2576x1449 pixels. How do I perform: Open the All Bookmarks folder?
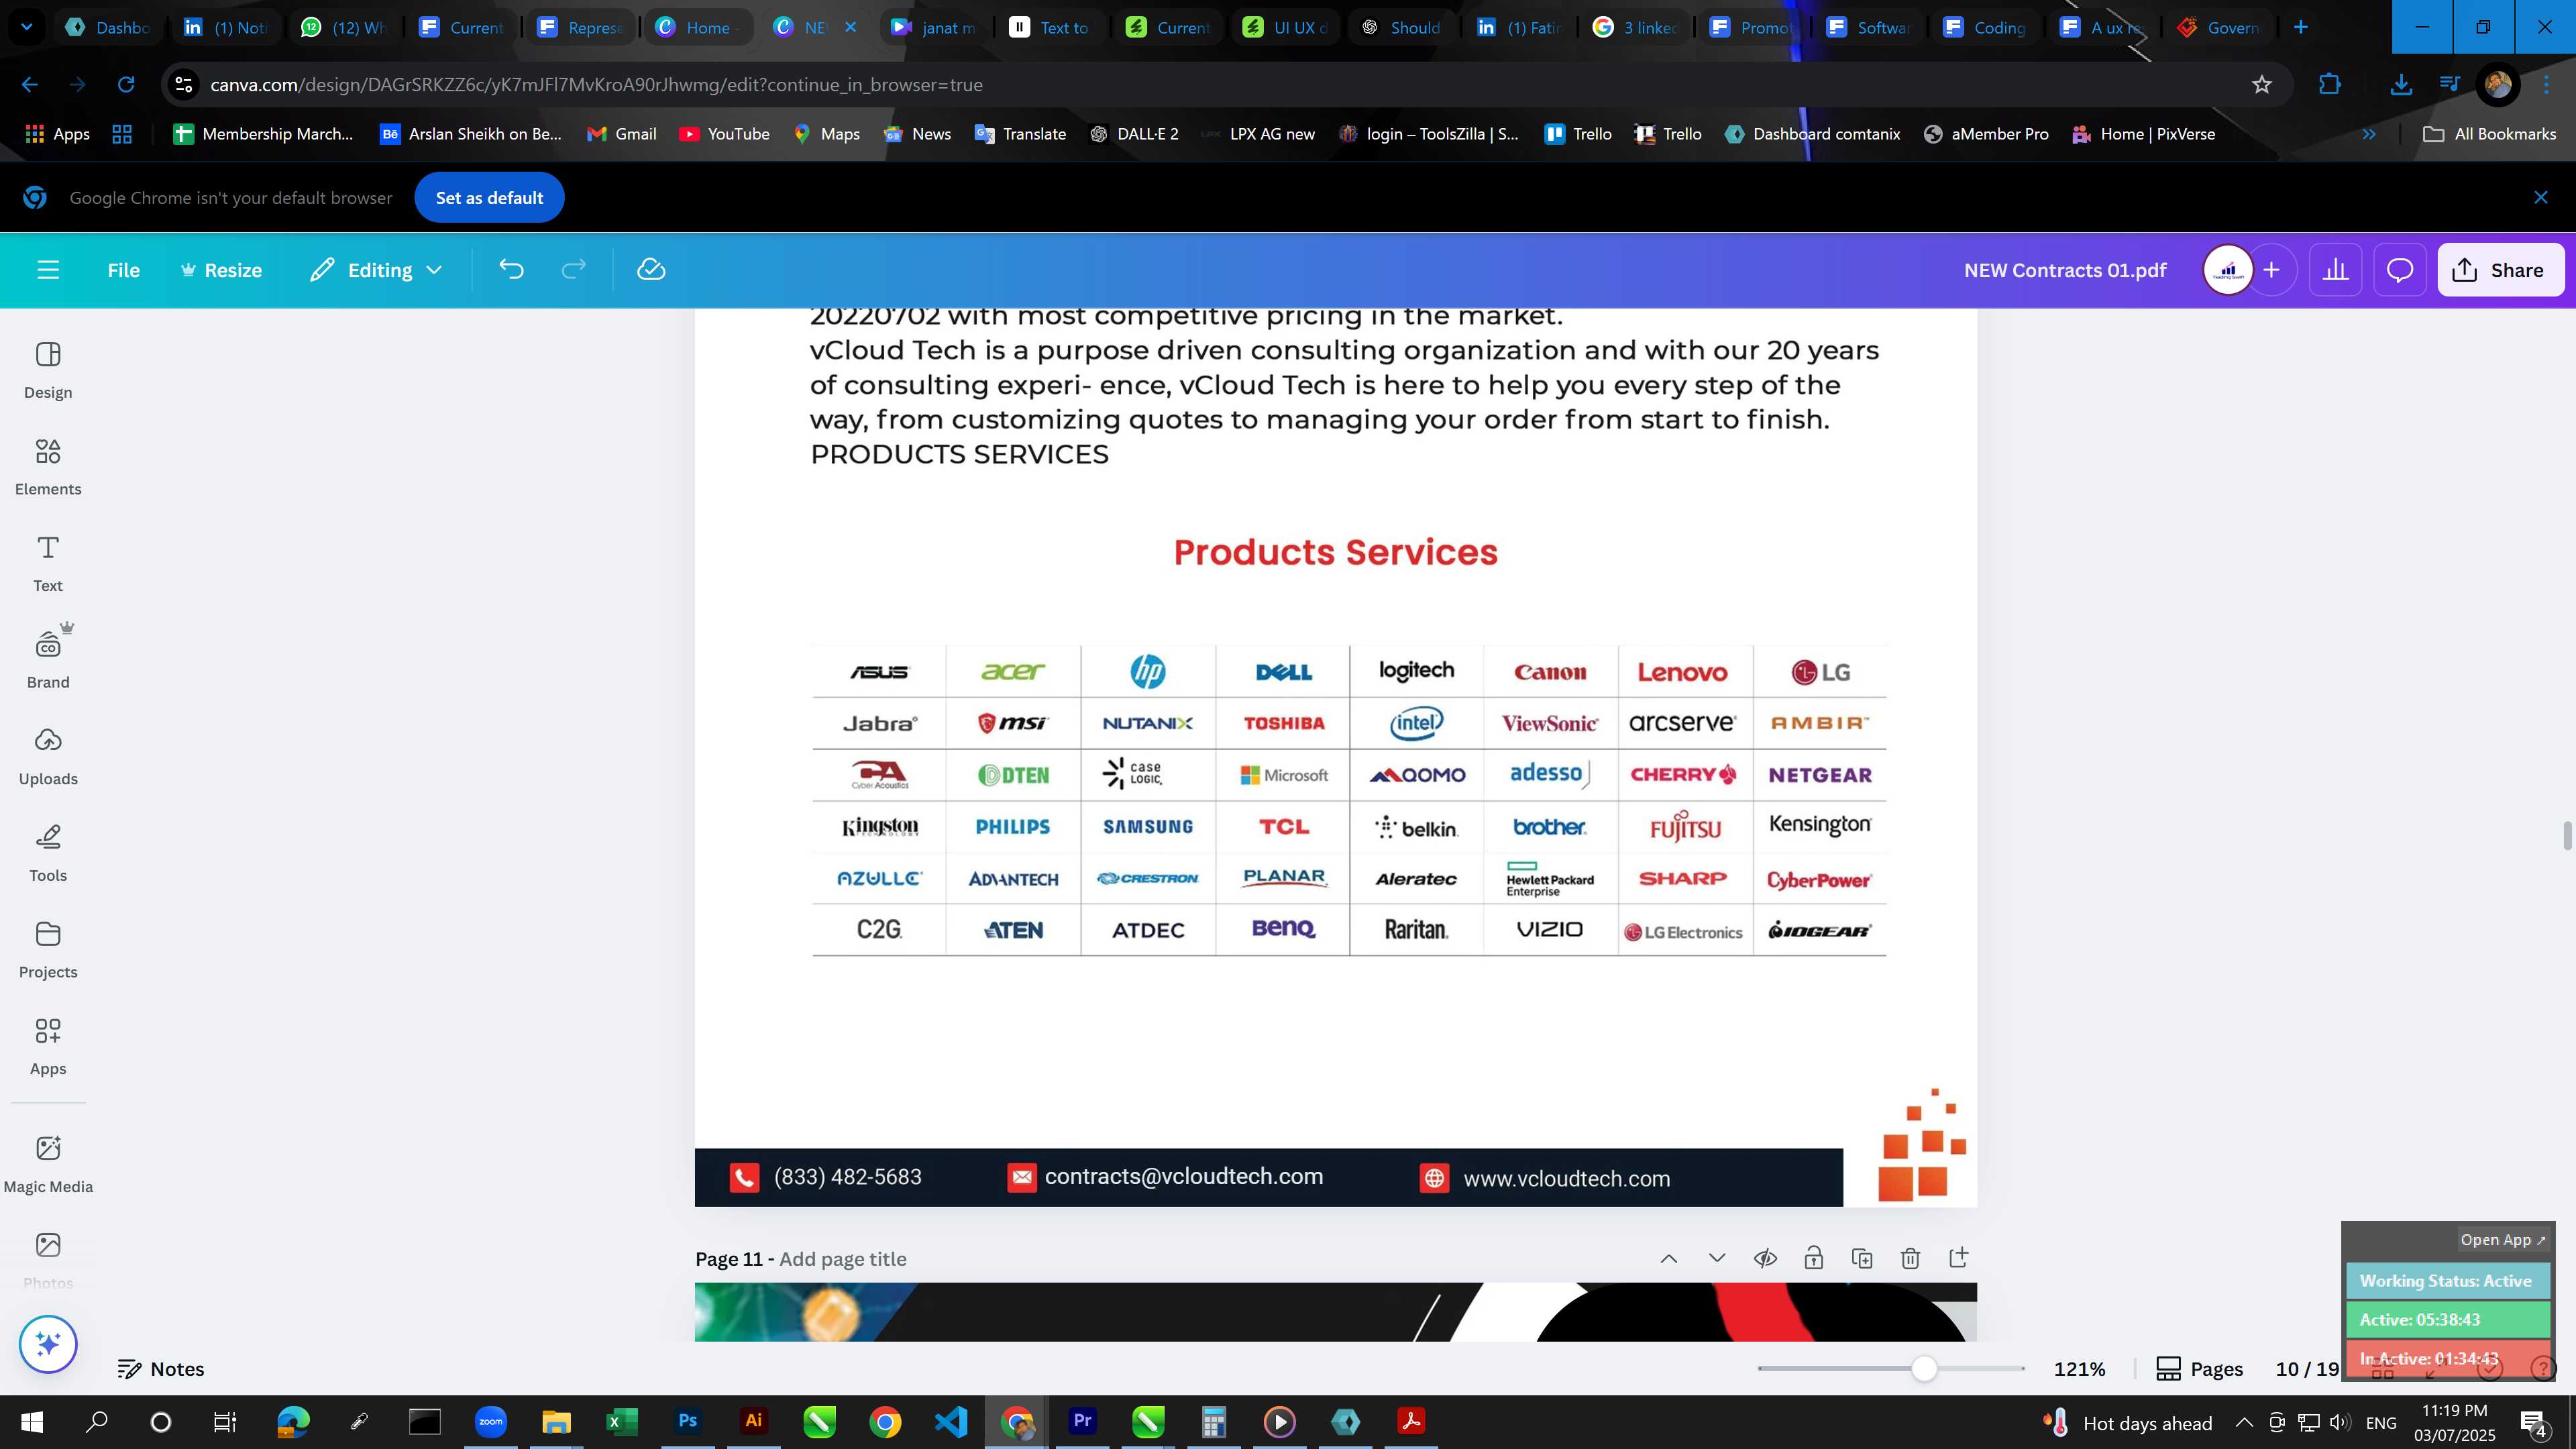pos(2490,134)
